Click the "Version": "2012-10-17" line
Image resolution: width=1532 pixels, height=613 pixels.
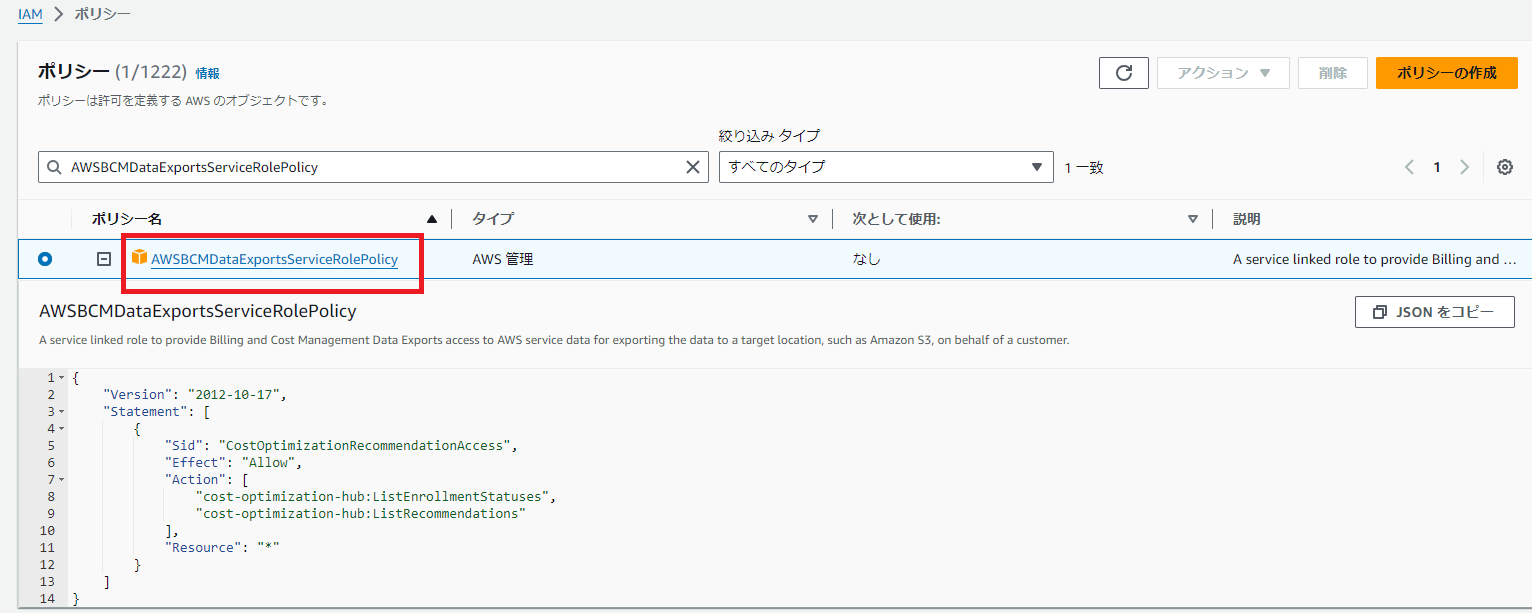(195, 394)
